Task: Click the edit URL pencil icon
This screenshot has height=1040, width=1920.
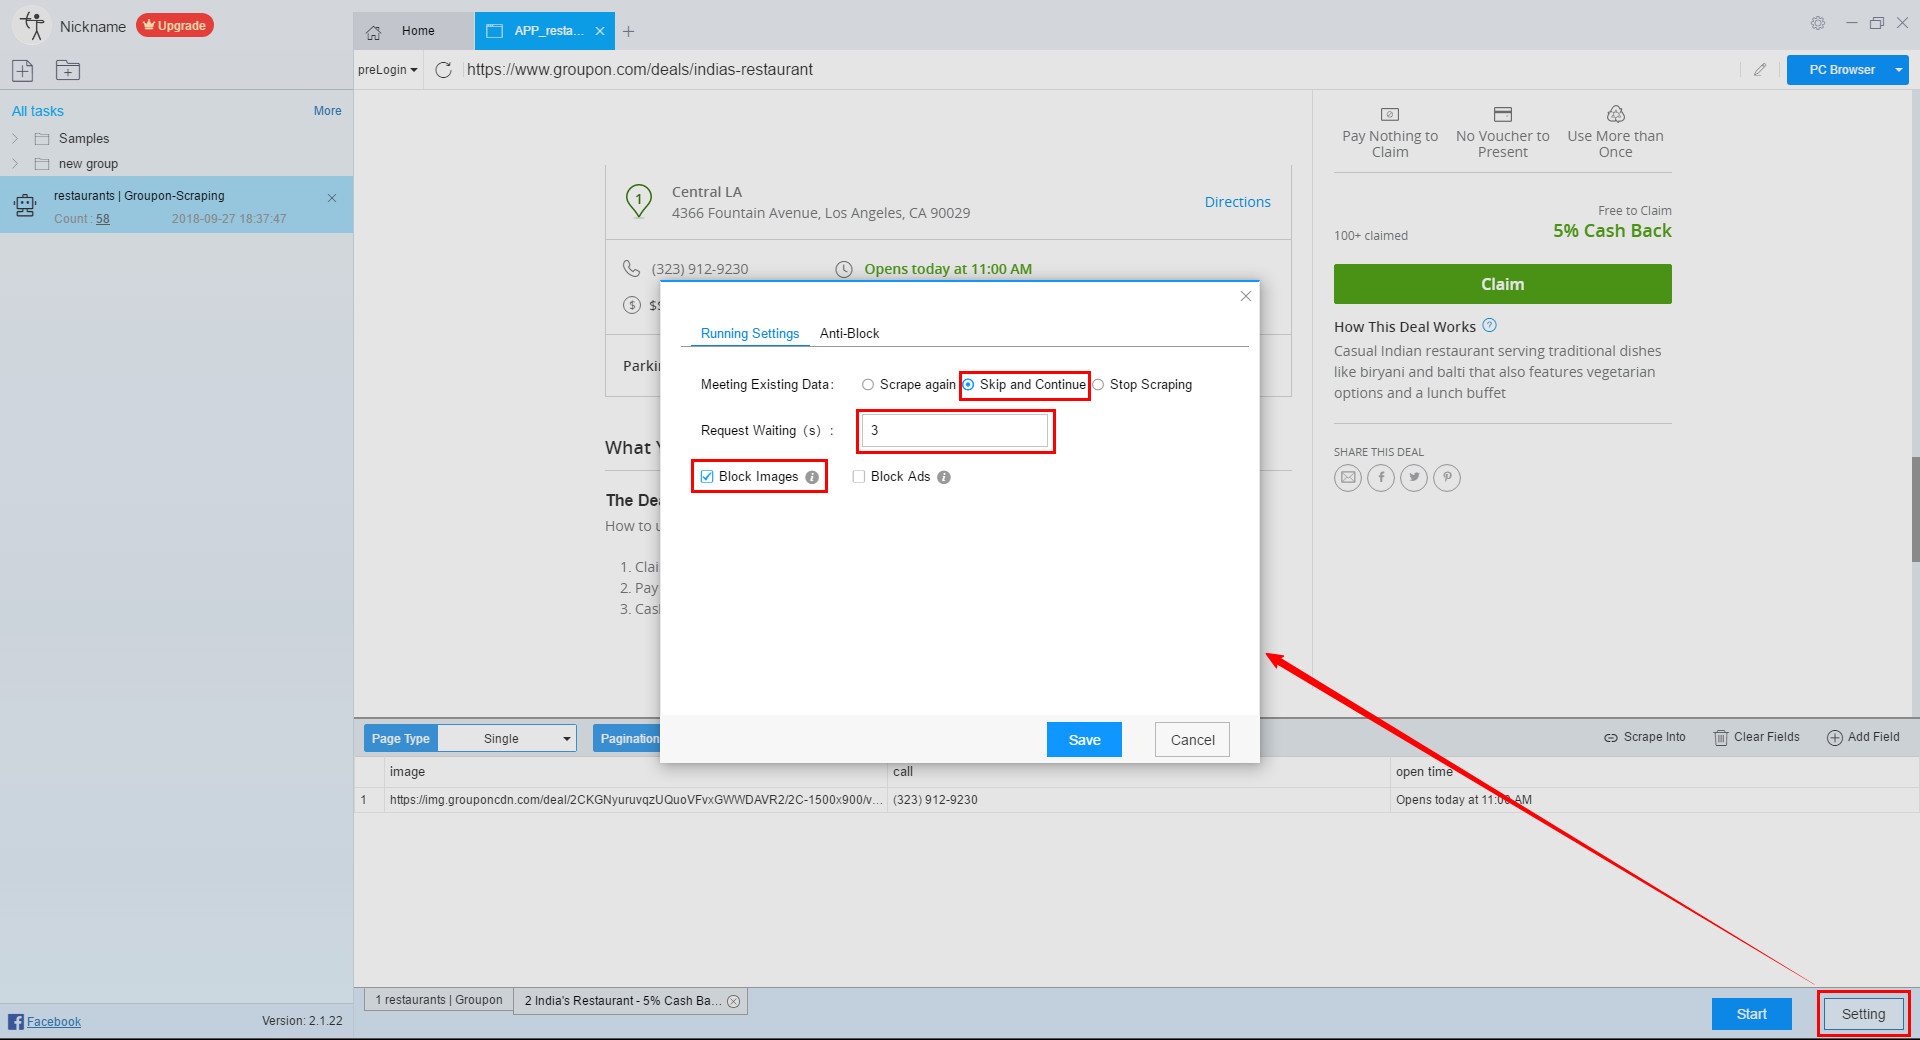Action: 1760,70
